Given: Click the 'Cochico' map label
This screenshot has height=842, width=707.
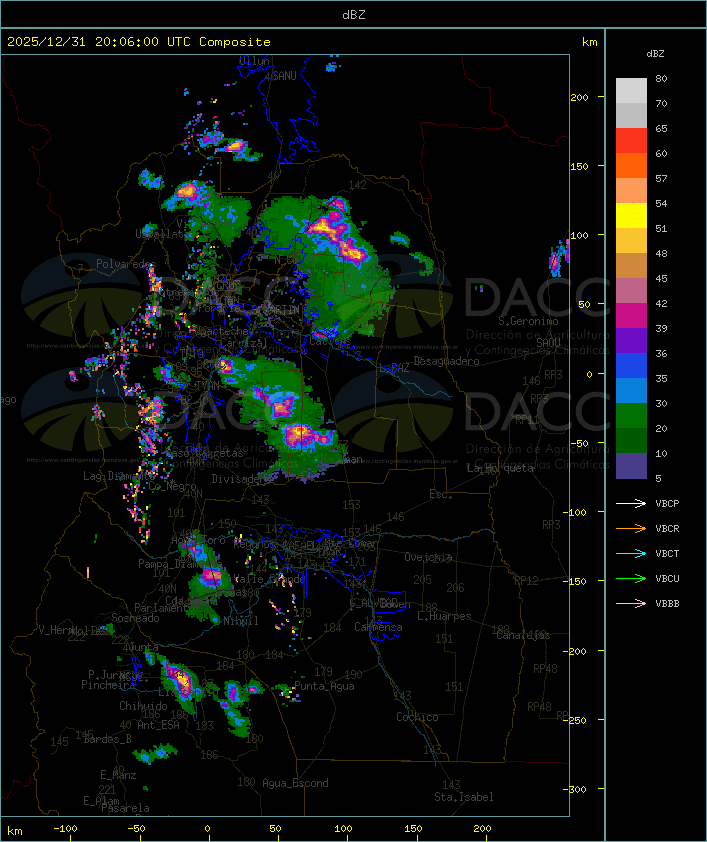Looking at the screenshot, I should click(x=417, y=717).
